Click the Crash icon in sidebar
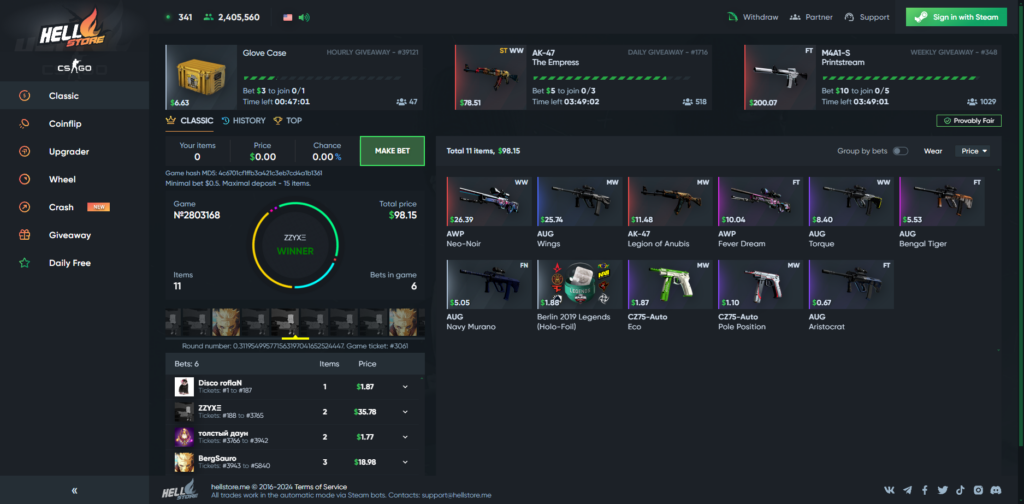This screenshot has height=504, width=1024. coord(24,207)
